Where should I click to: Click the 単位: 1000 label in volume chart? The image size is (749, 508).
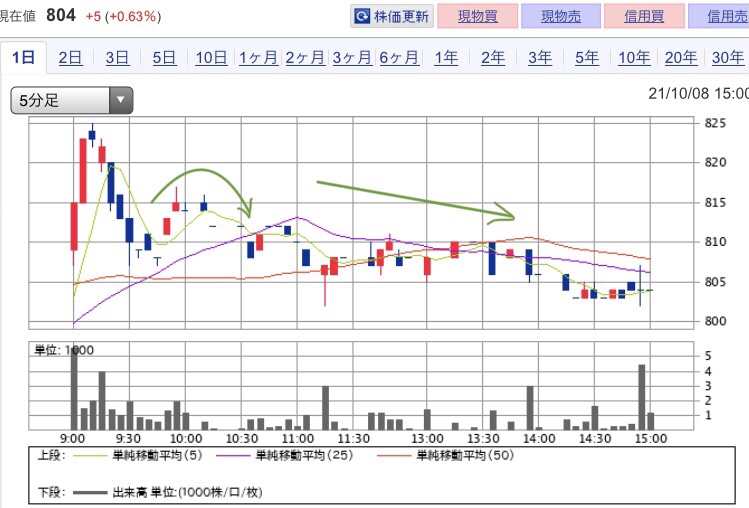click(x=64, y=350)
